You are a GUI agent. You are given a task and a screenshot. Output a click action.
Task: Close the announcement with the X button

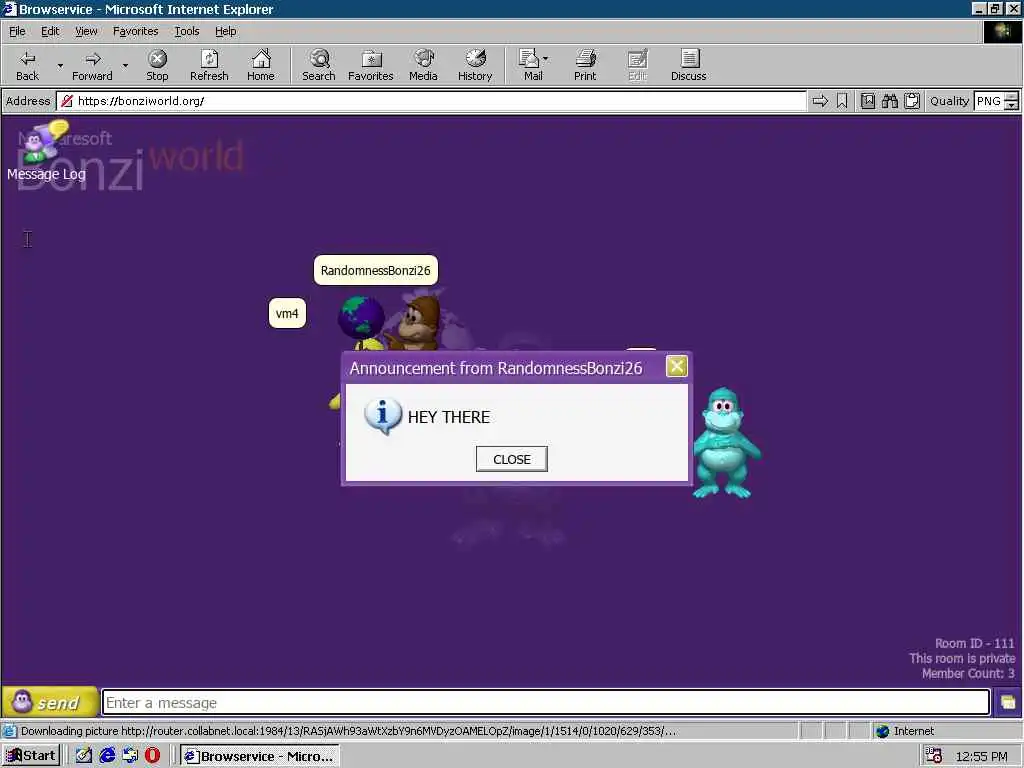[x=677, y=366]
